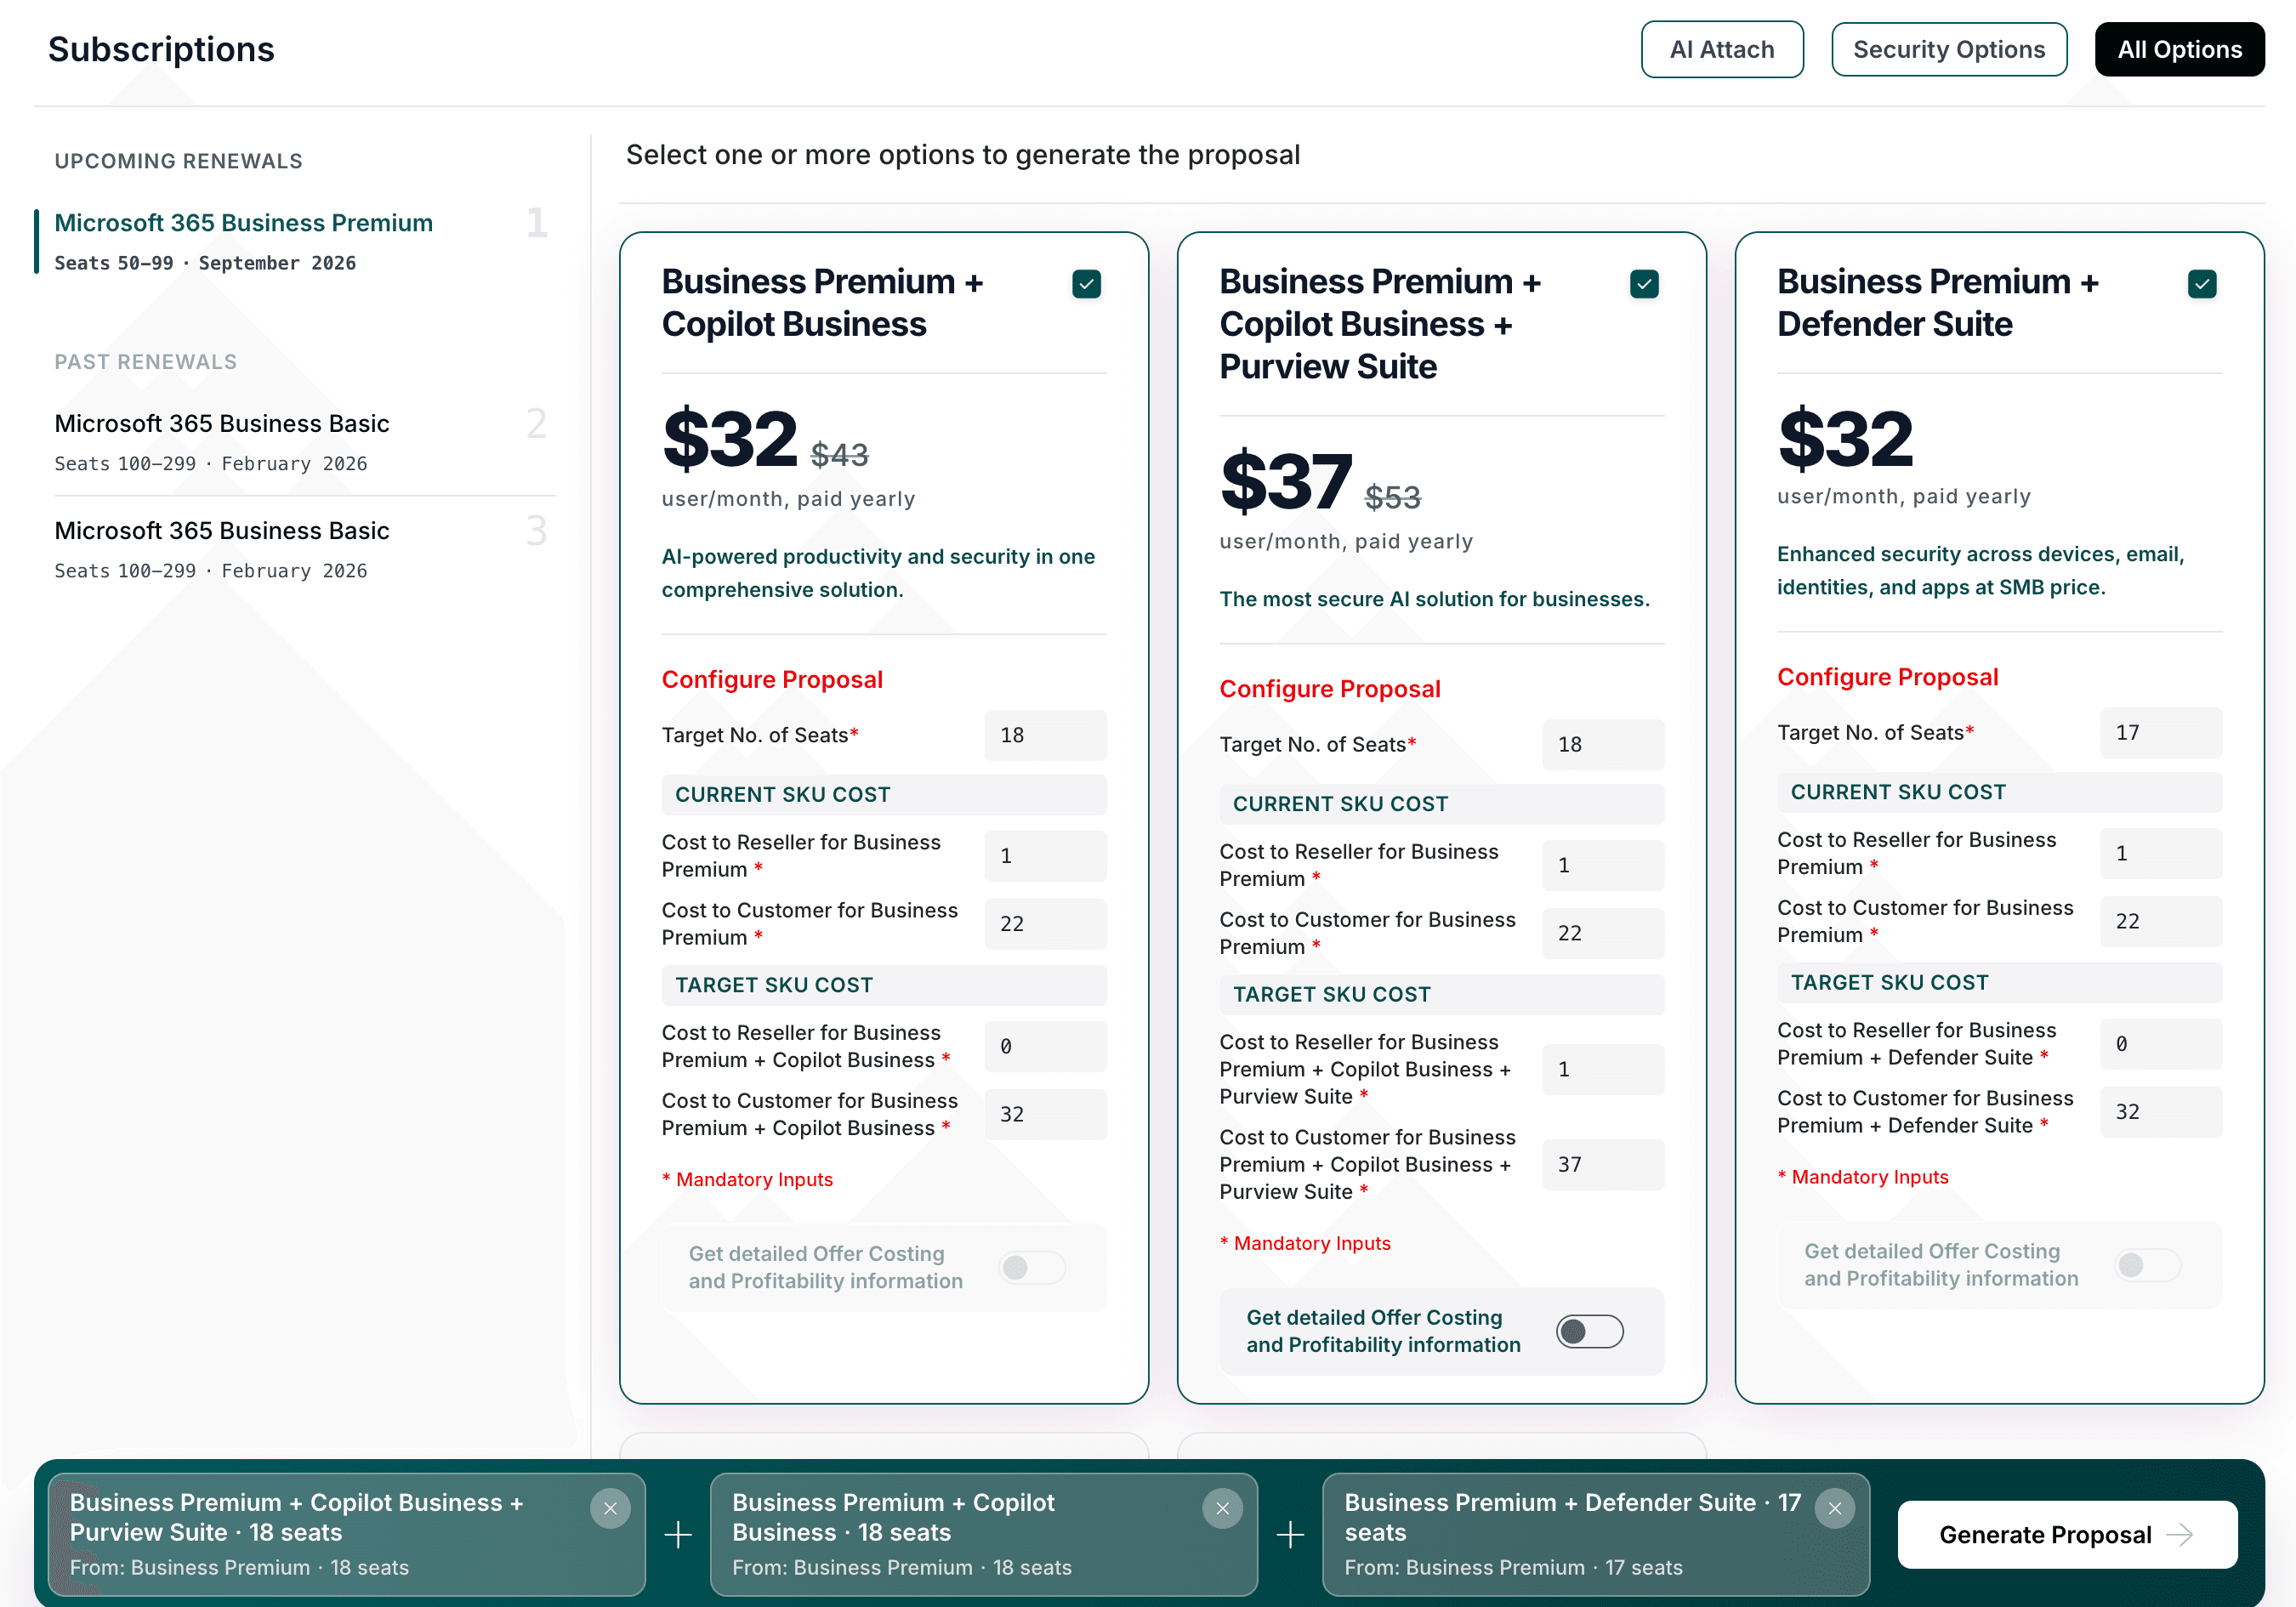This screenshot has width=2296, height=1607.
Task: Edit current customer cost in Copilot Business card
Action: pos(1045,924)
